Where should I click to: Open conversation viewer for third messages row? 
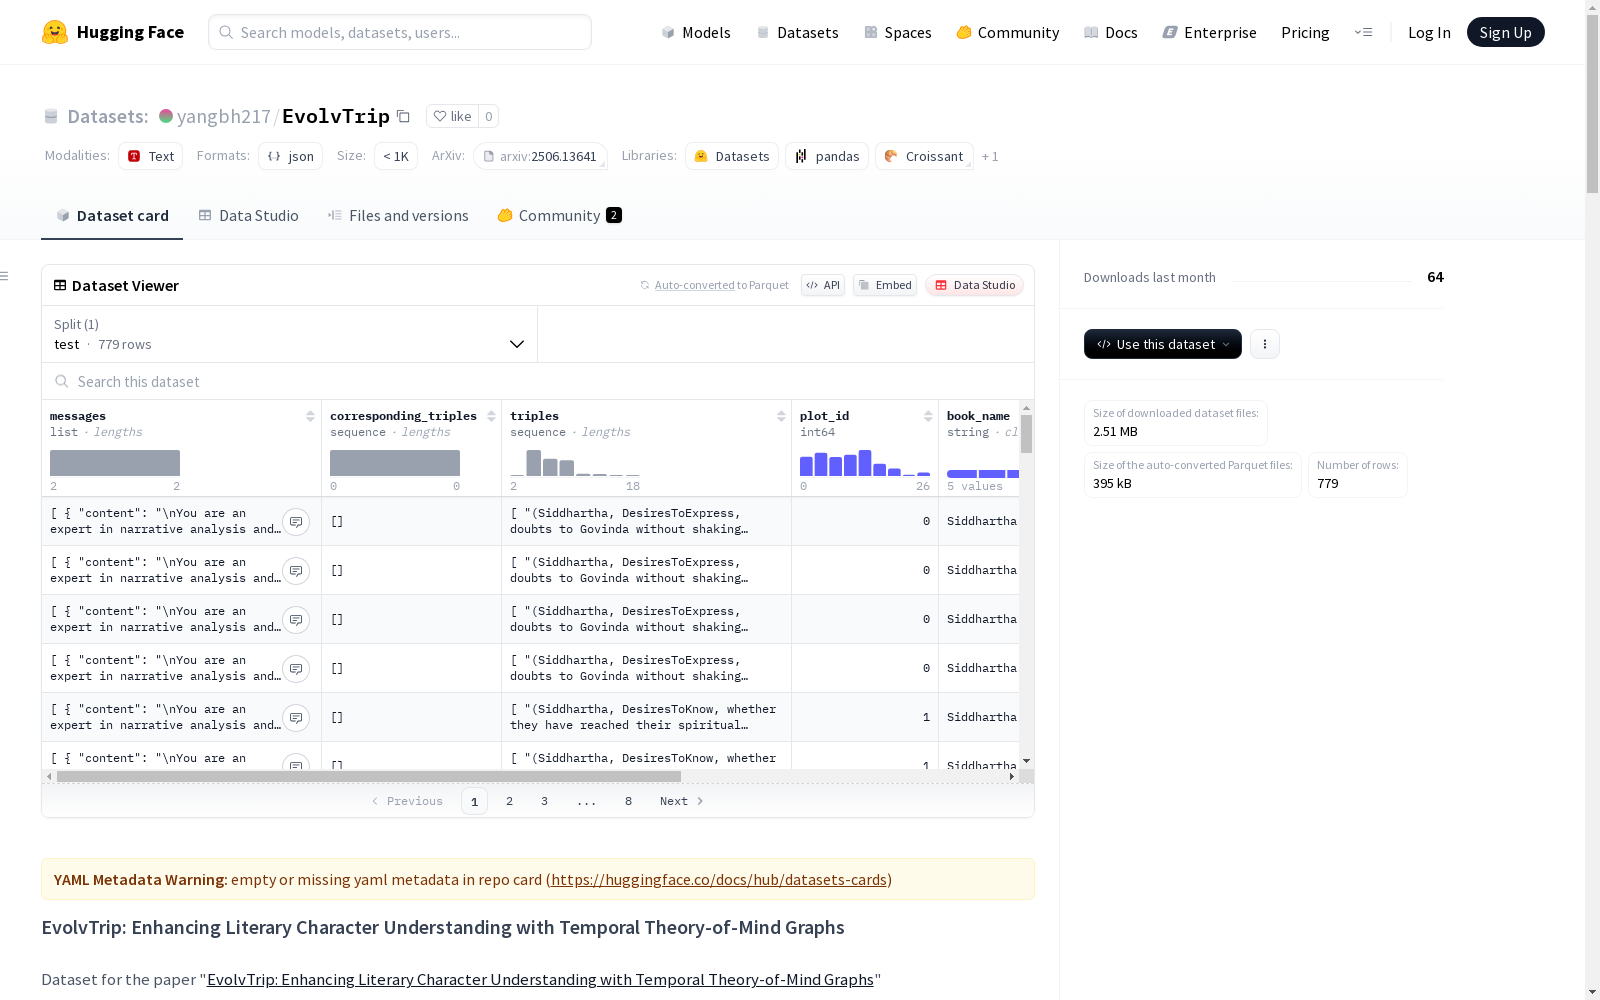click(296, 620)
